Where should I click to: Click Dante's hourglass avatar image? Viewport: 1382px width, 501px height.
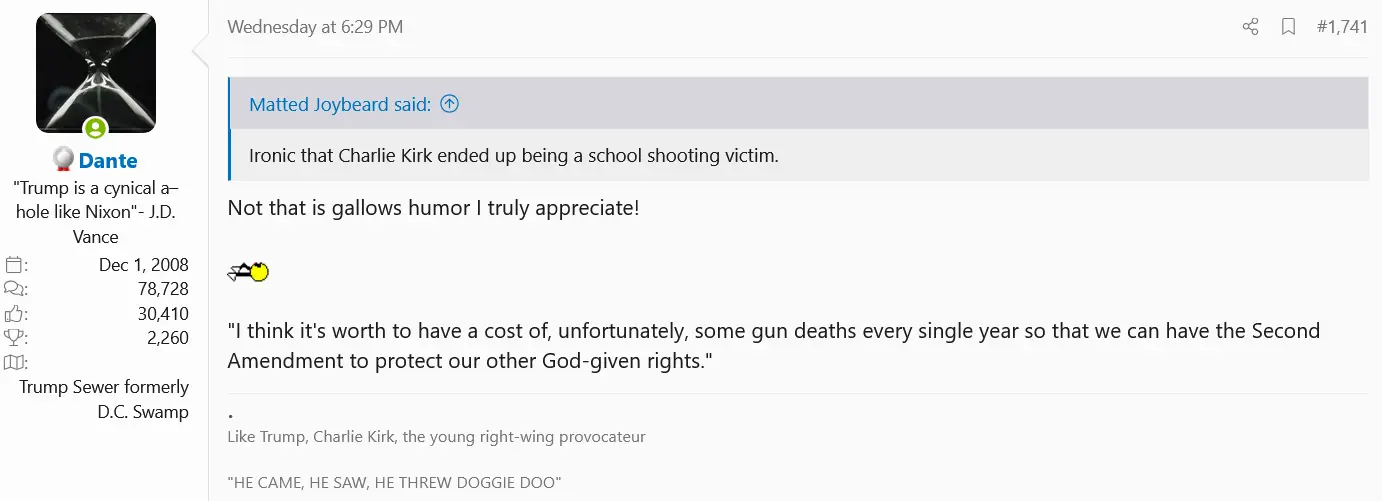pyautogui.click(x=96, y=72)
